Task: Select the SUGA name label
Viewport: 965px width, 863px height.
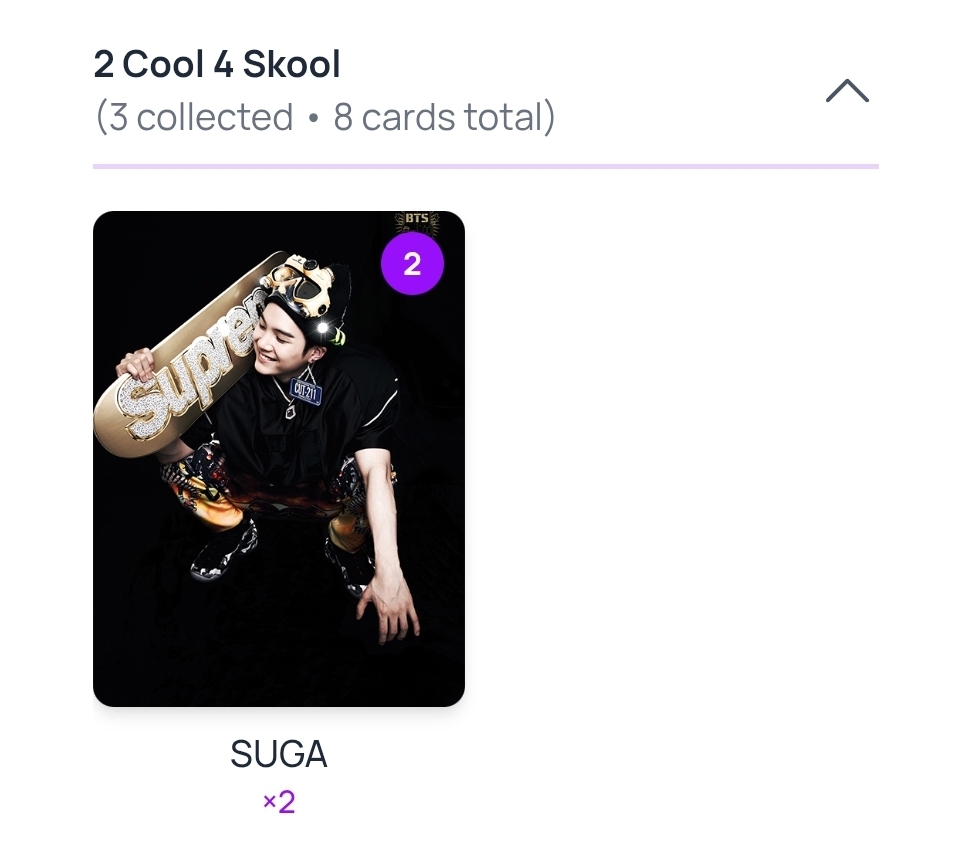Action: [278, 755]
